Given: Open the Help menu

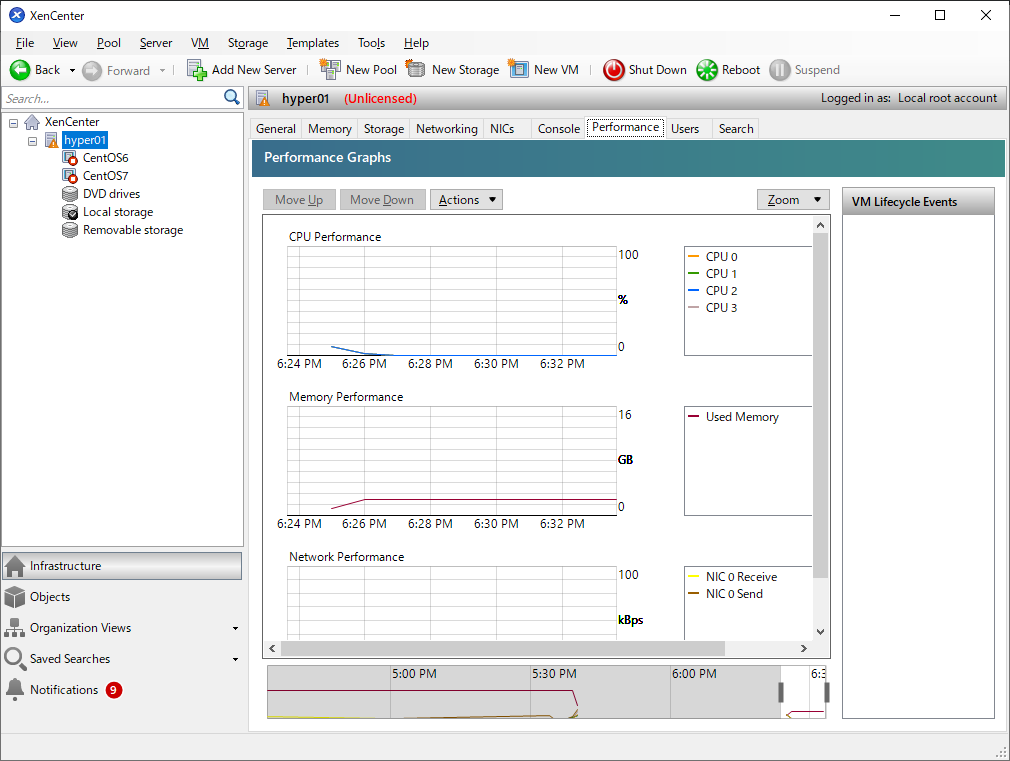Looking at the screenshot, I should 416,43.
